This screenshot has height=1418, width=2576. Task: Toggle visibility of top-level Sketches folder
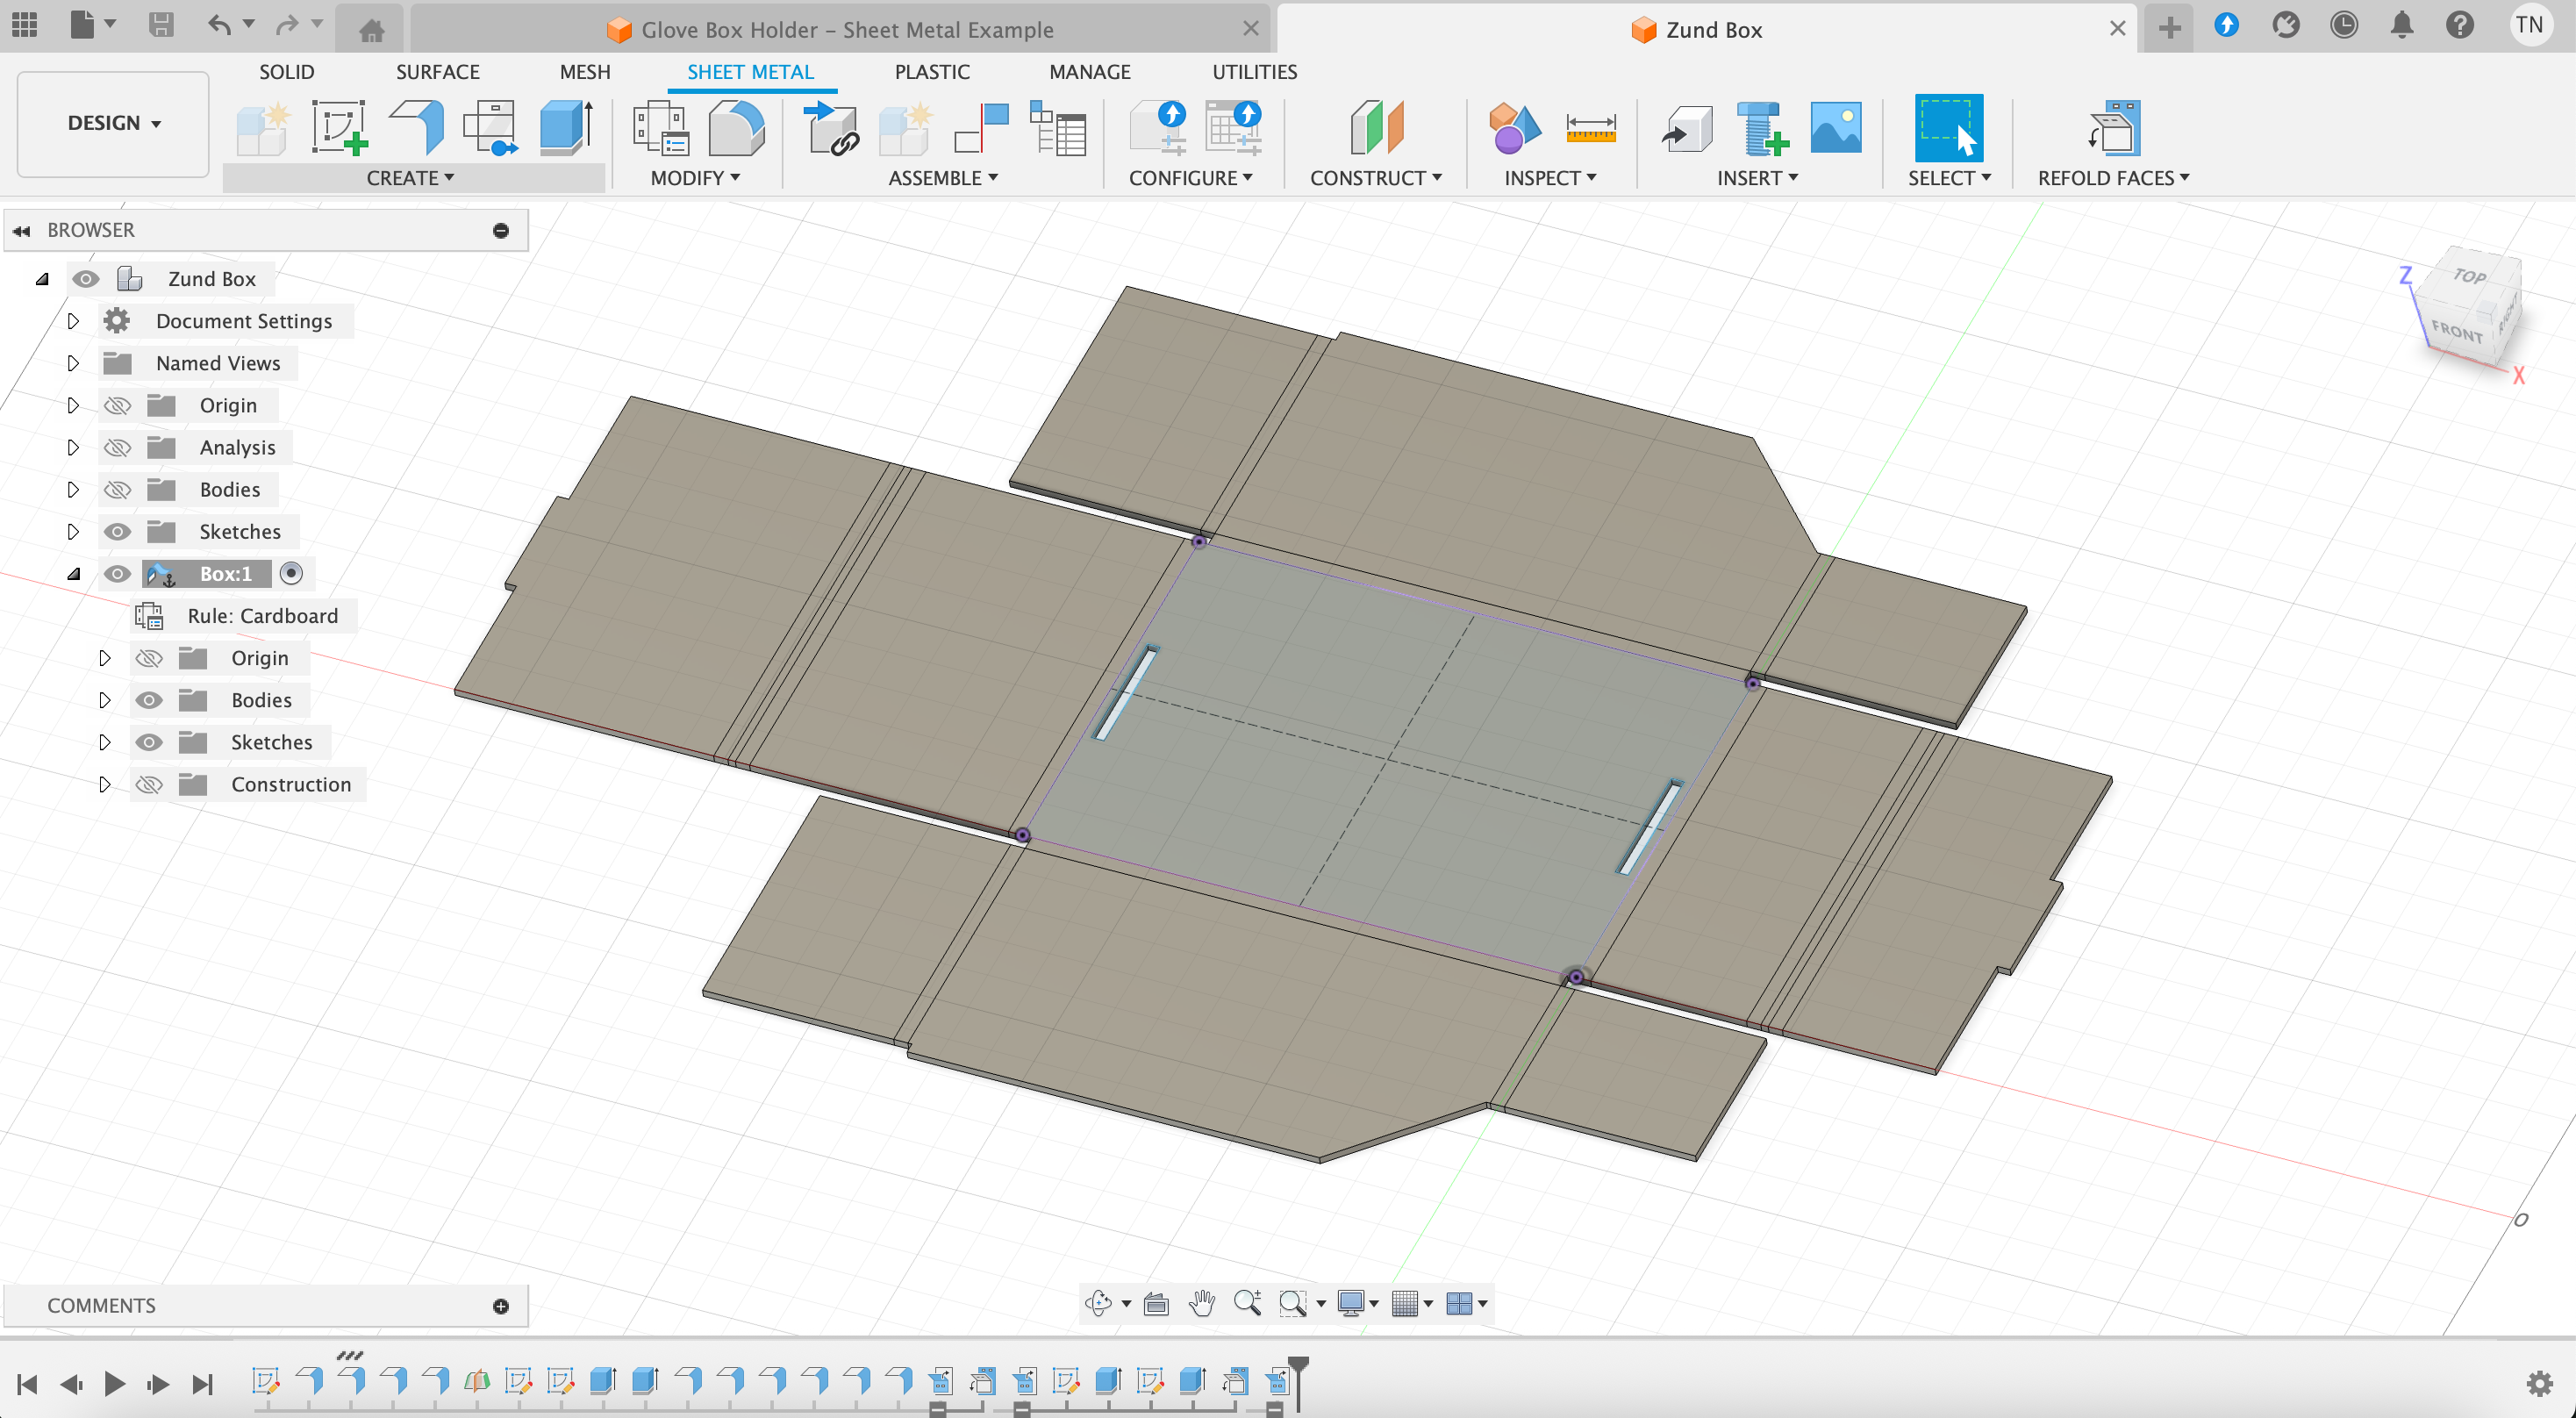pyautogui.click(x=117, y=532)
